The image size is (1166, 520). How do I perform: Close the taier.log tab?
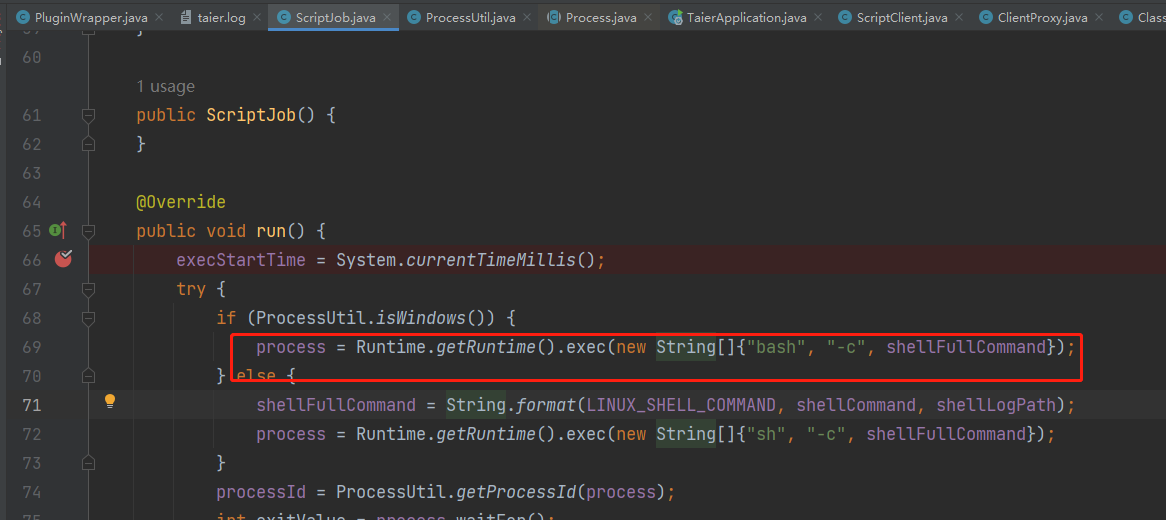[257, 18]
